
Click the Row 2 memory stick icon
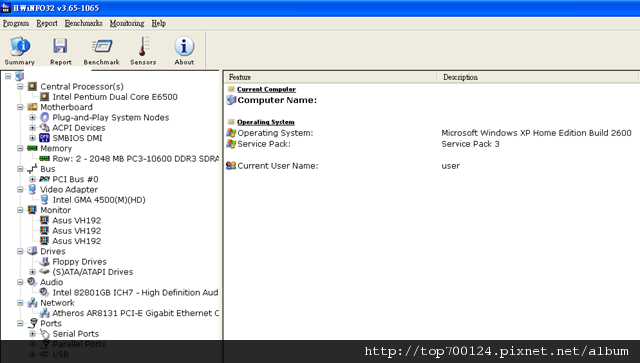click(x=44, y=158)
